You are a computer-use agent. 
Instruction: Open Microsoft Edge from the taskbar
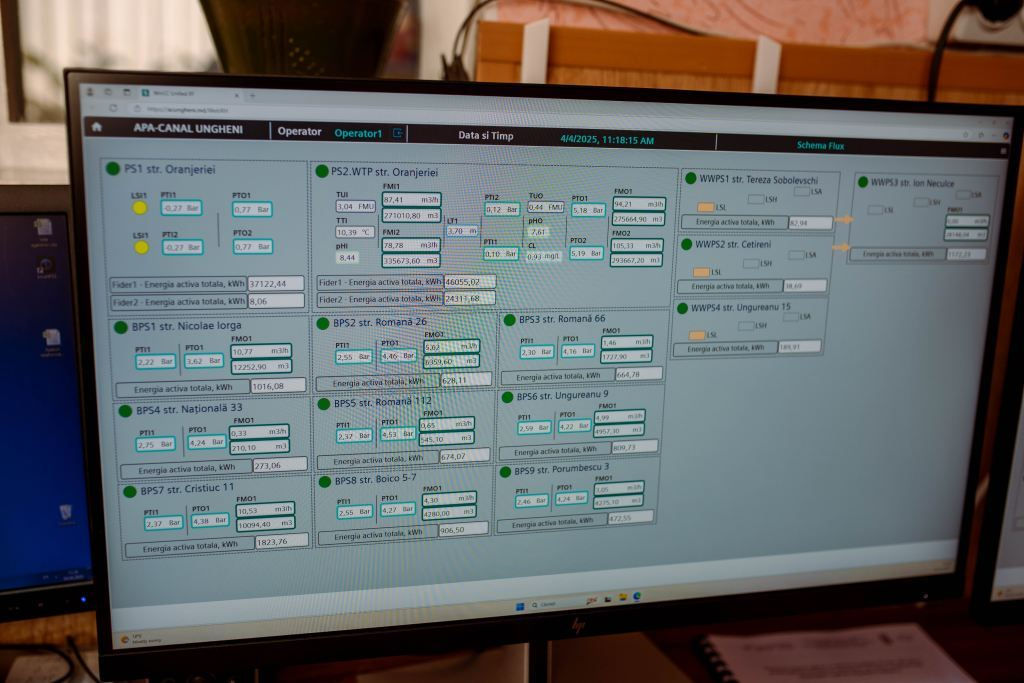pyautogui.click(x=637, y=597)
